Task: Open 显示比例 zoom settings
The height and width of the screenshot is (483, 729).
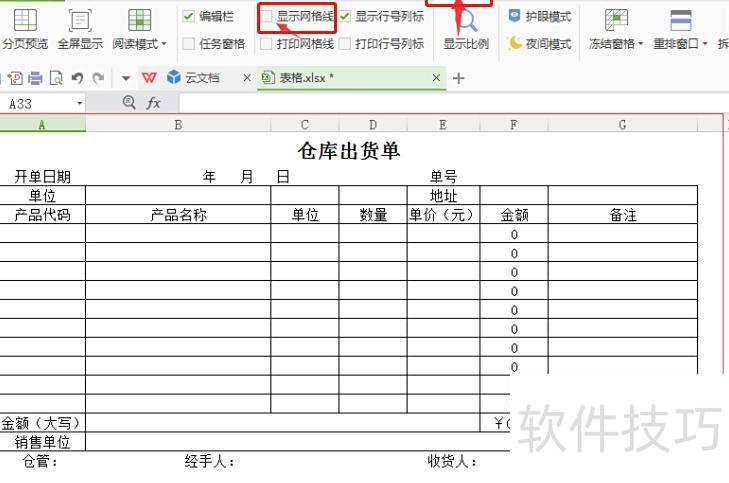Action: [466, 30]
